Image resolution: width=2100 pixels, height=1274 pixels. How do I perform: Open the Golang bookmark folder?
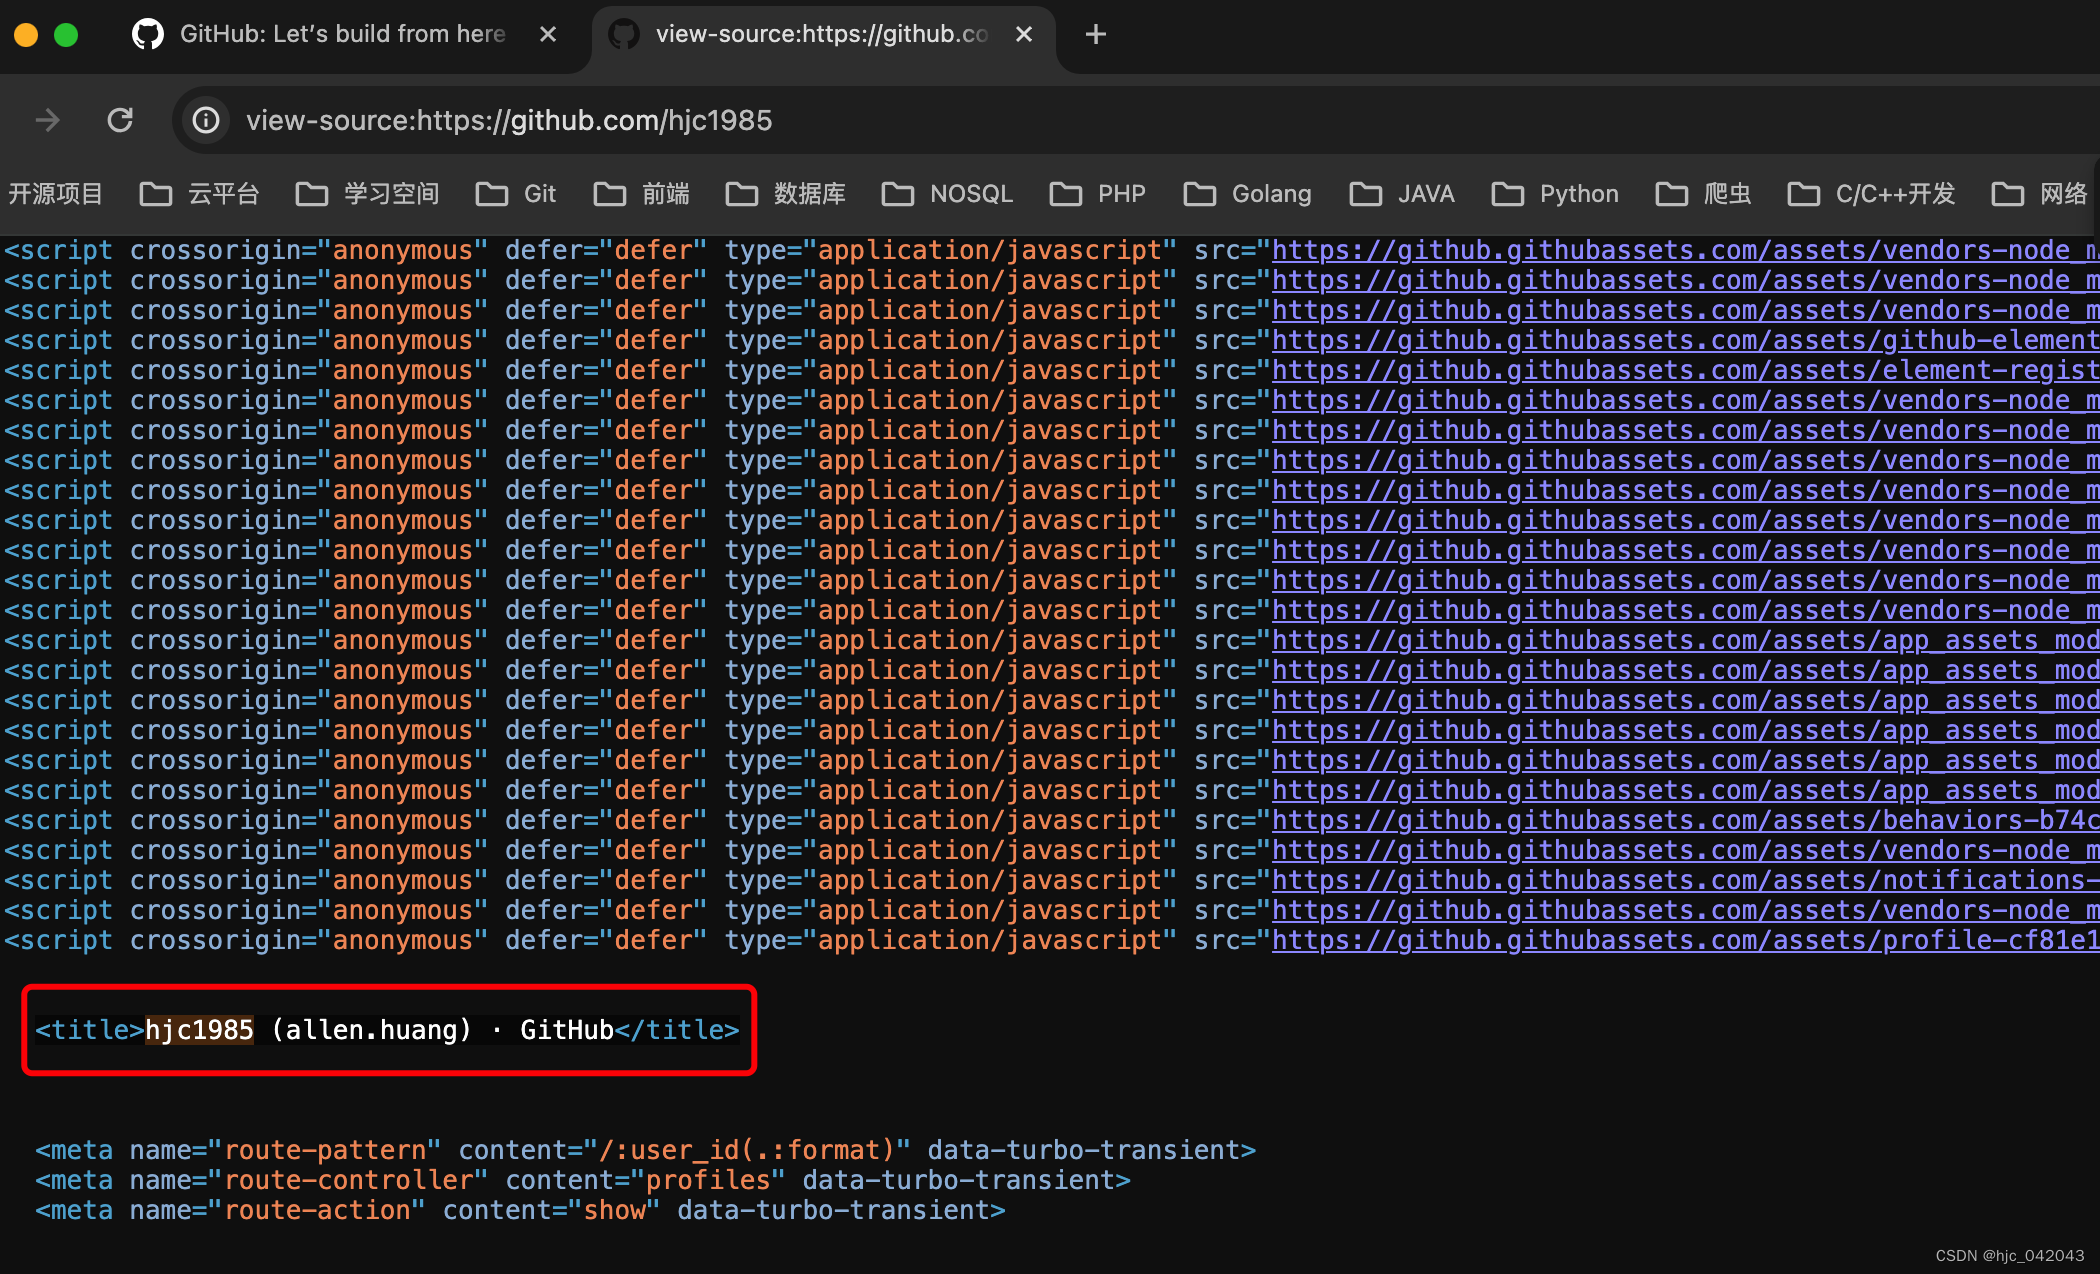pos(1248,194)
